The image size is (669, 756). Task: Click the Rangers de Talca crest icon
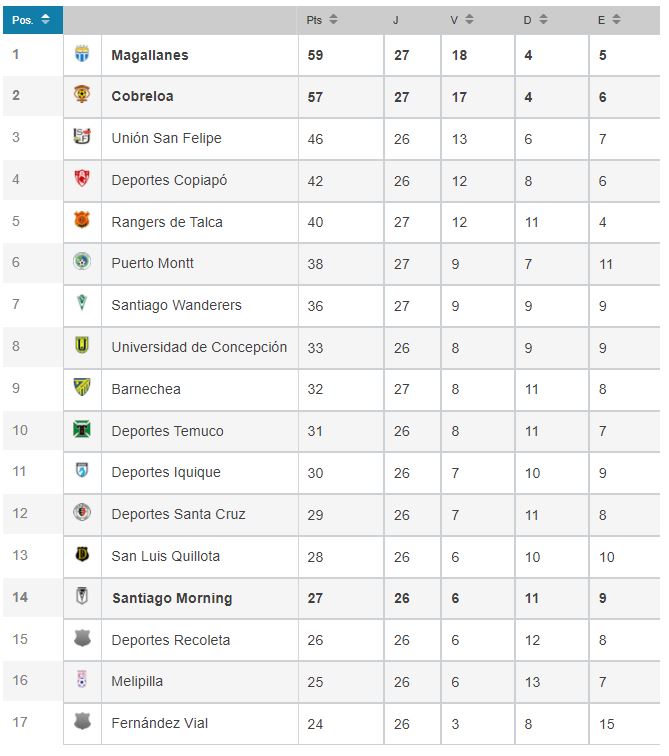(82, 220)
